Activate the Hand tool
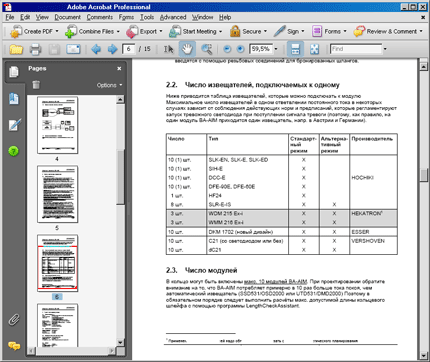Image resolution: width=430 pixels, height=362 pixels. (x=187, y=49)
